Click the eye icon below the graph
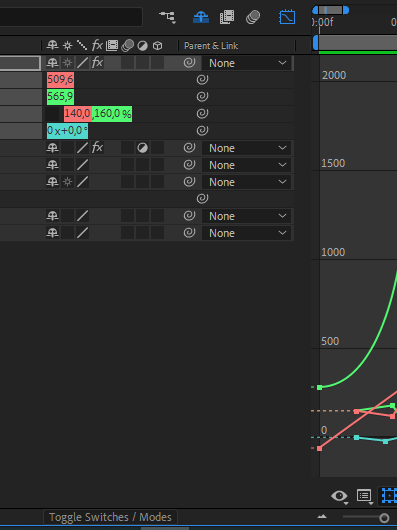Viewport: 397px width, 530px height. [x=339, y=496]
